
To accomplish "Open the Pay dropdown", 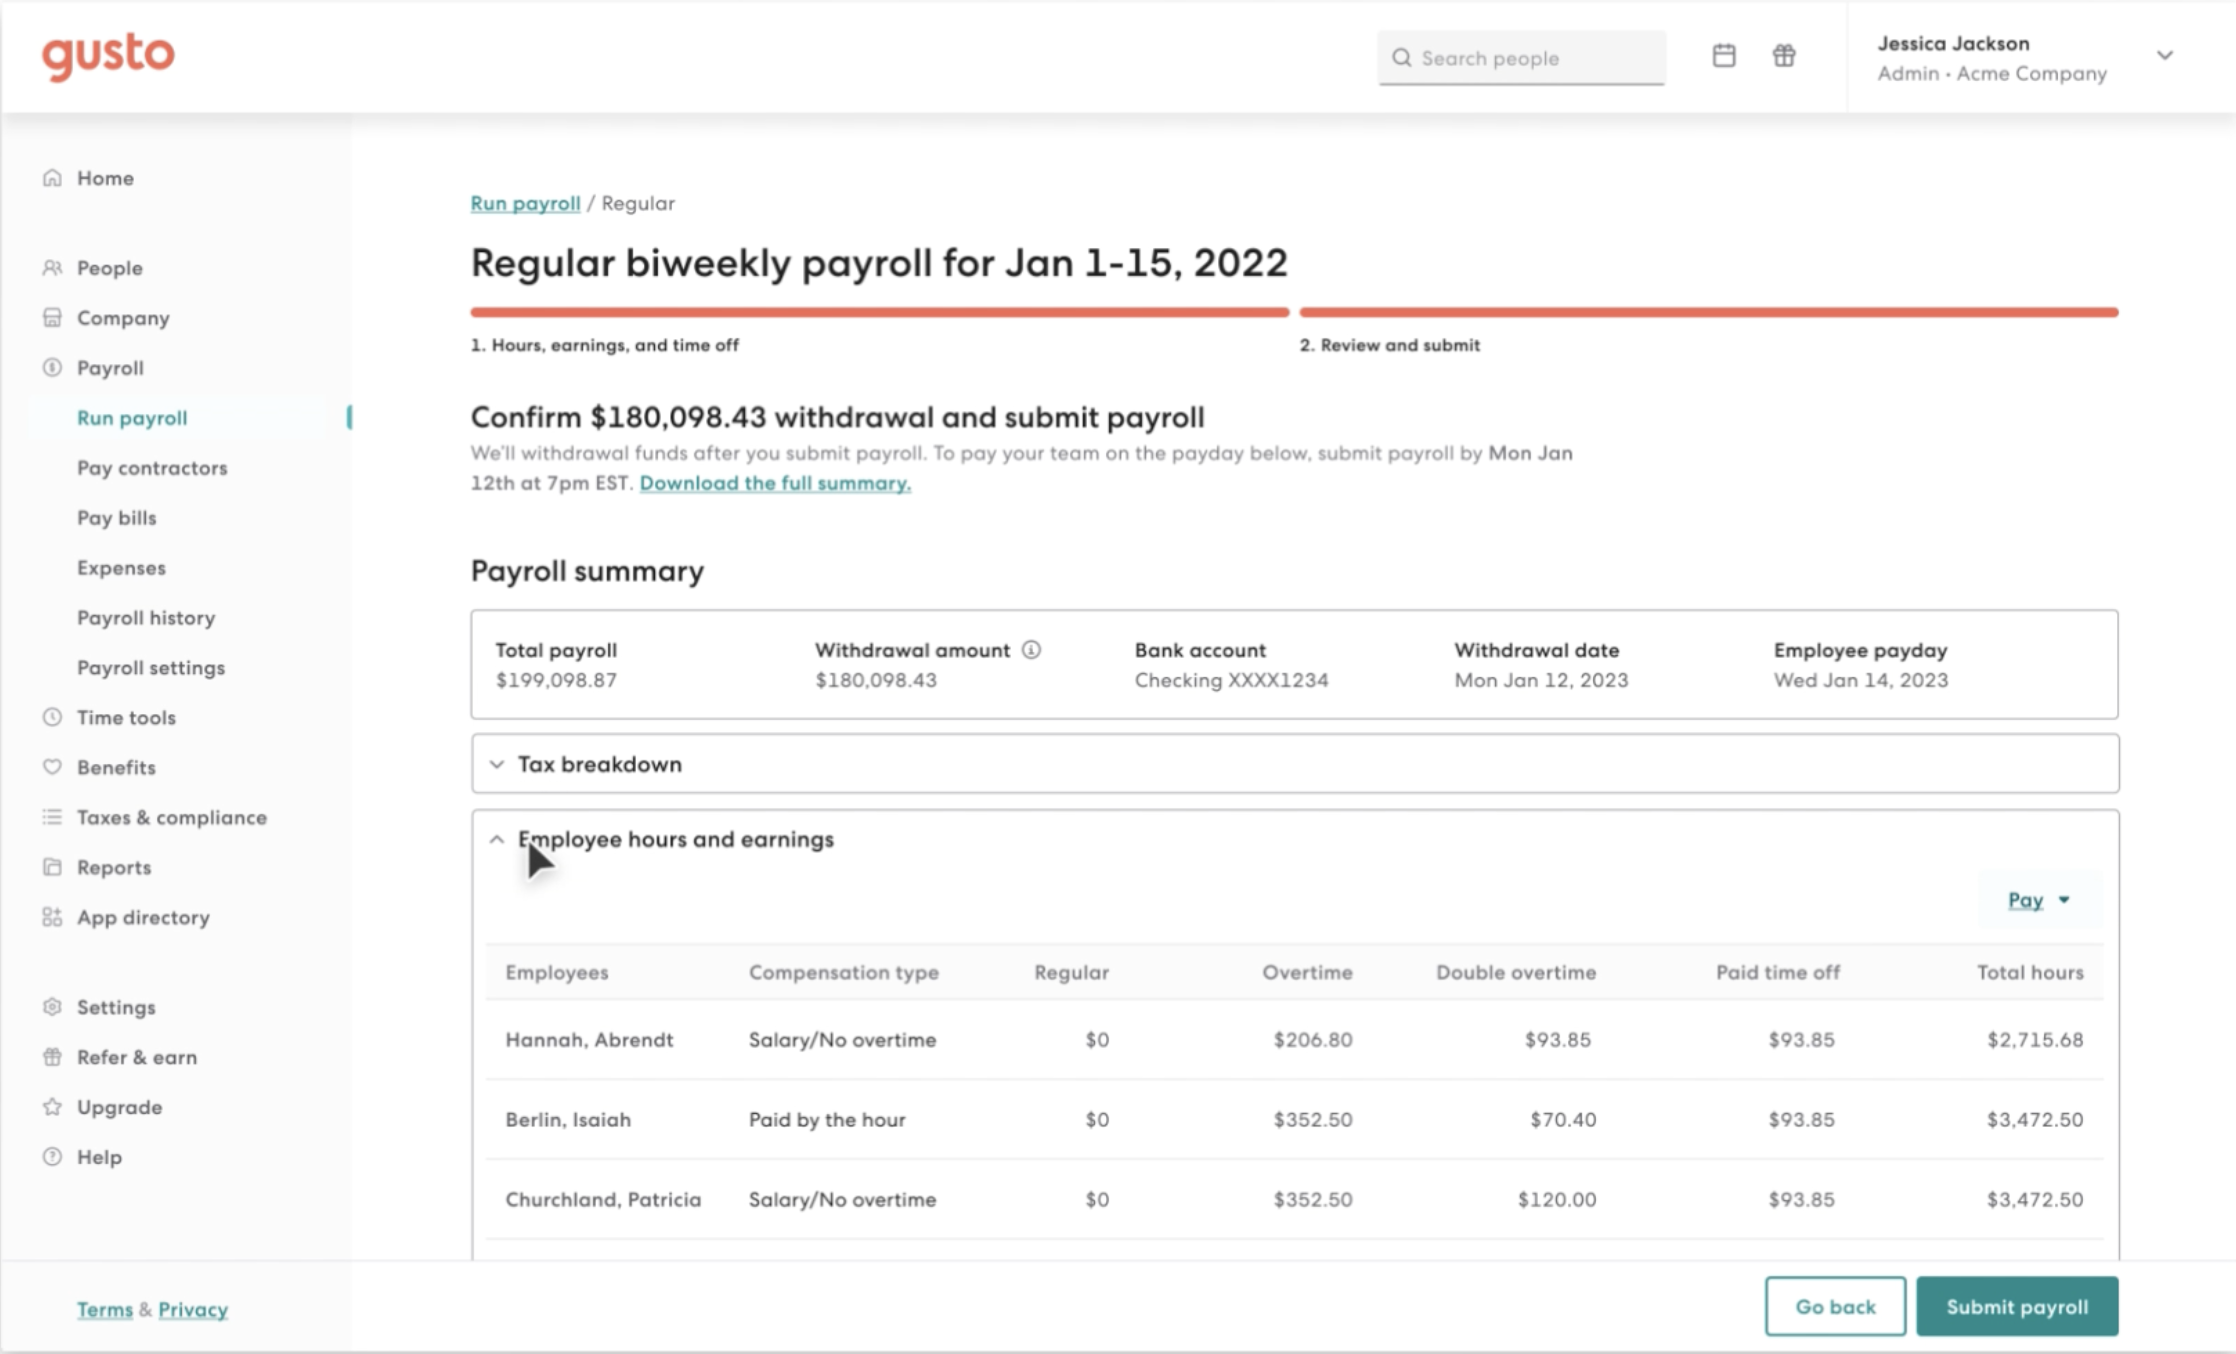I will click(2038, 900).
